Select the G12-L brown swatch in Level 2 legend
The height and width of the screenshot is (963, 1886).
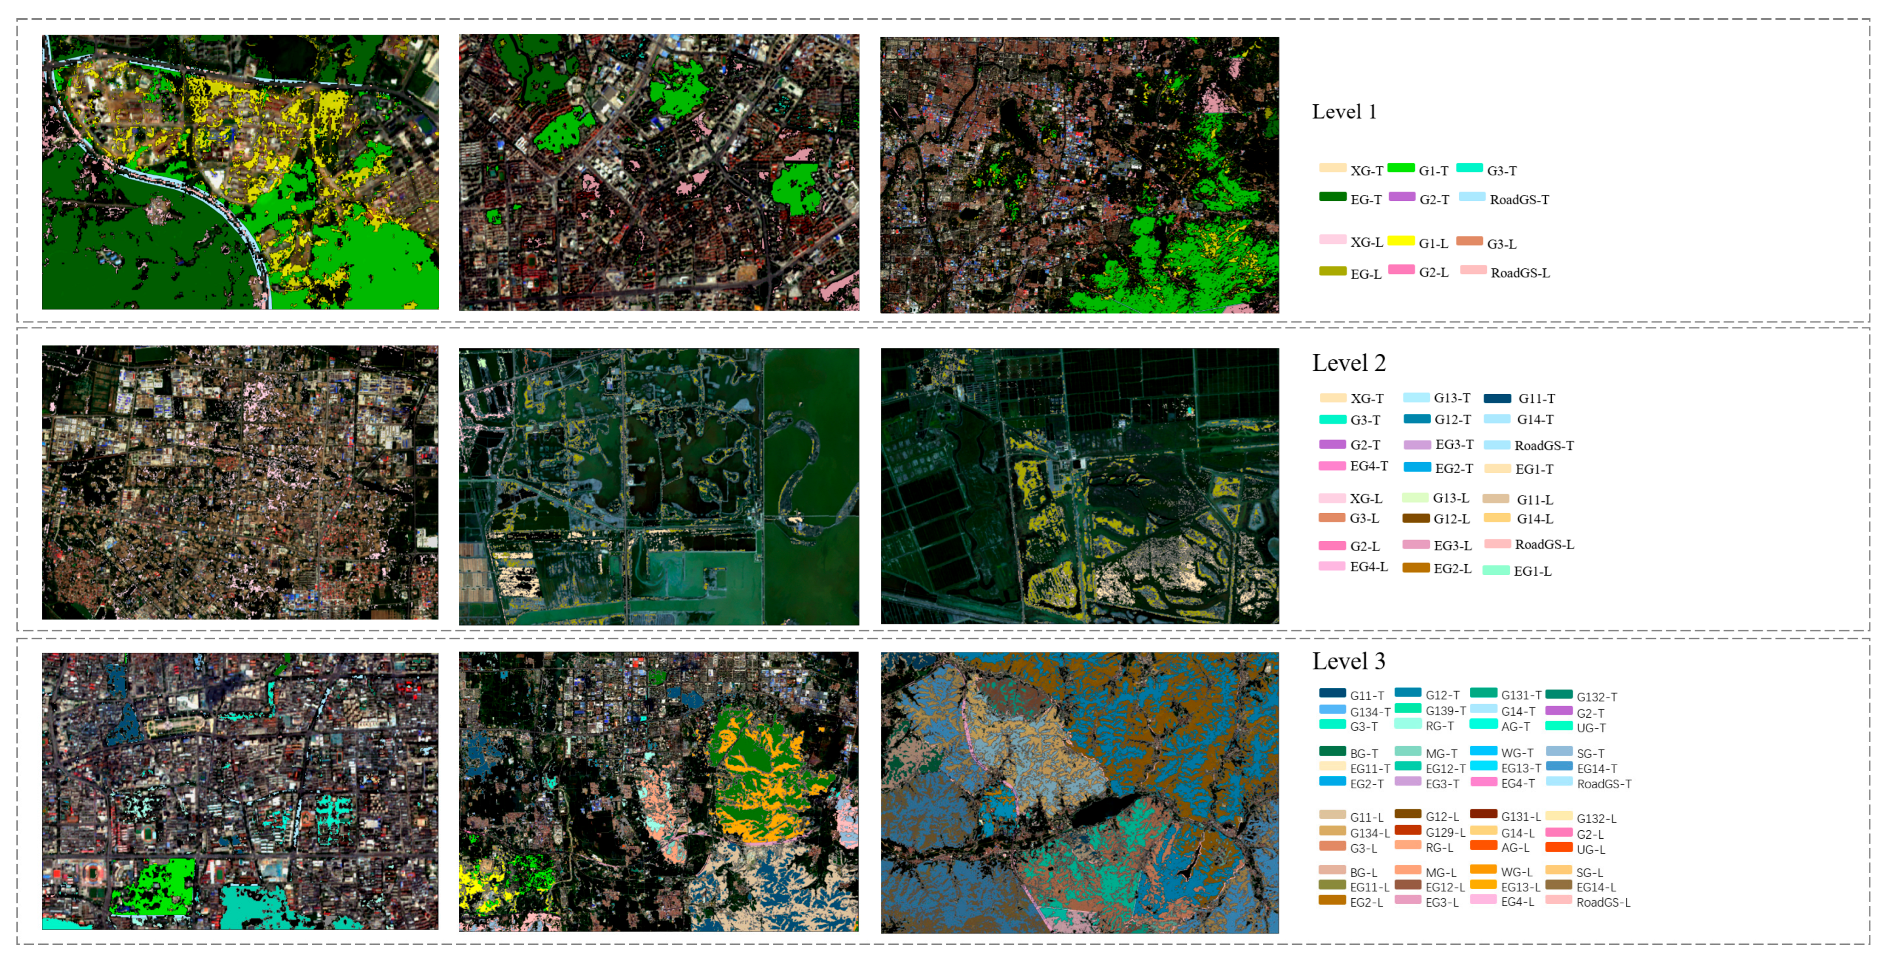coord(1416,518)
